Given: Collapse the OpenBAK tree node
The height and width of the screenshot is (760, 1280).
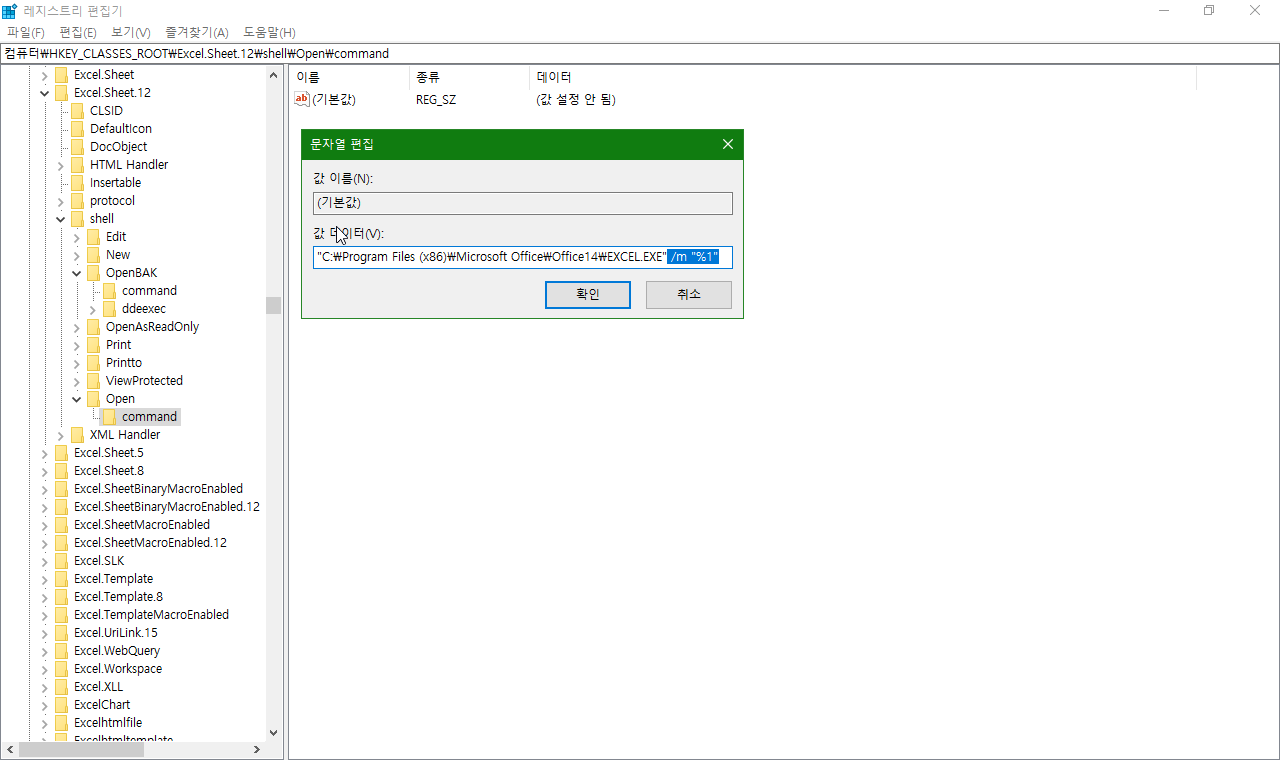Looking at the screenshot, I should (x=77, y=273).
